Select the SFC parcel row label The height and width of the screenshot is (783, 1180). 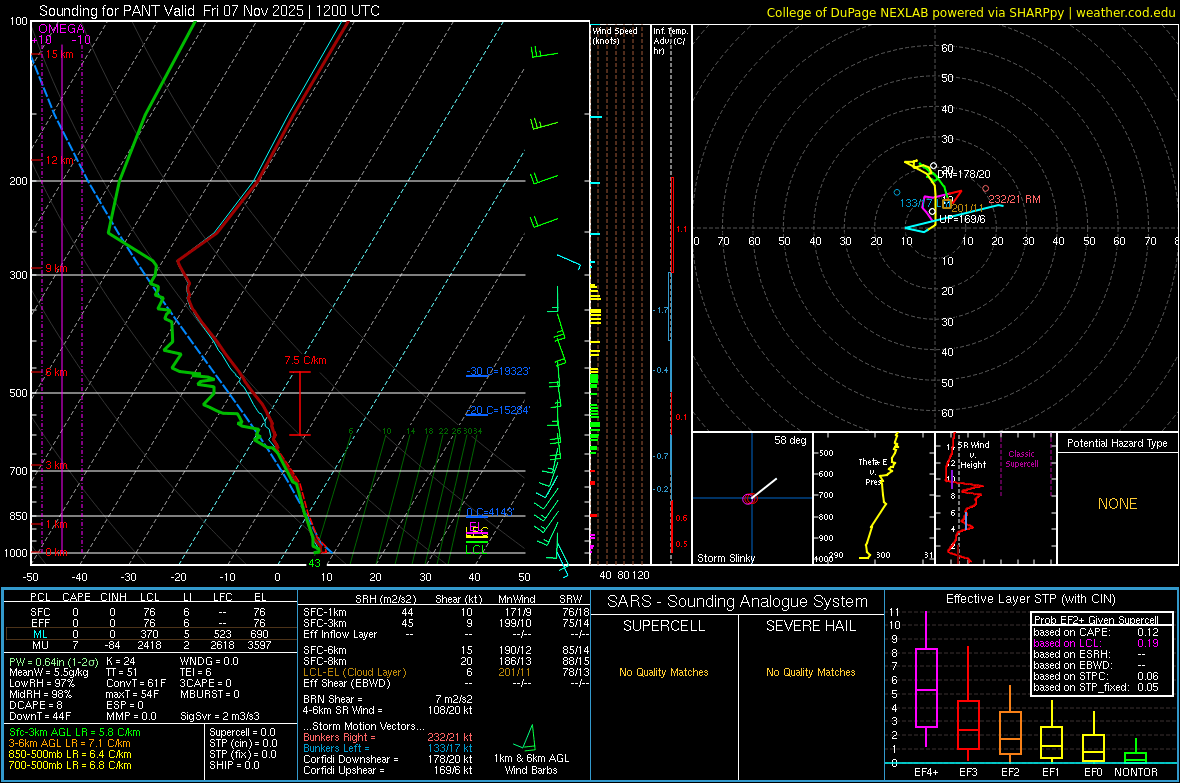[40, 612]
